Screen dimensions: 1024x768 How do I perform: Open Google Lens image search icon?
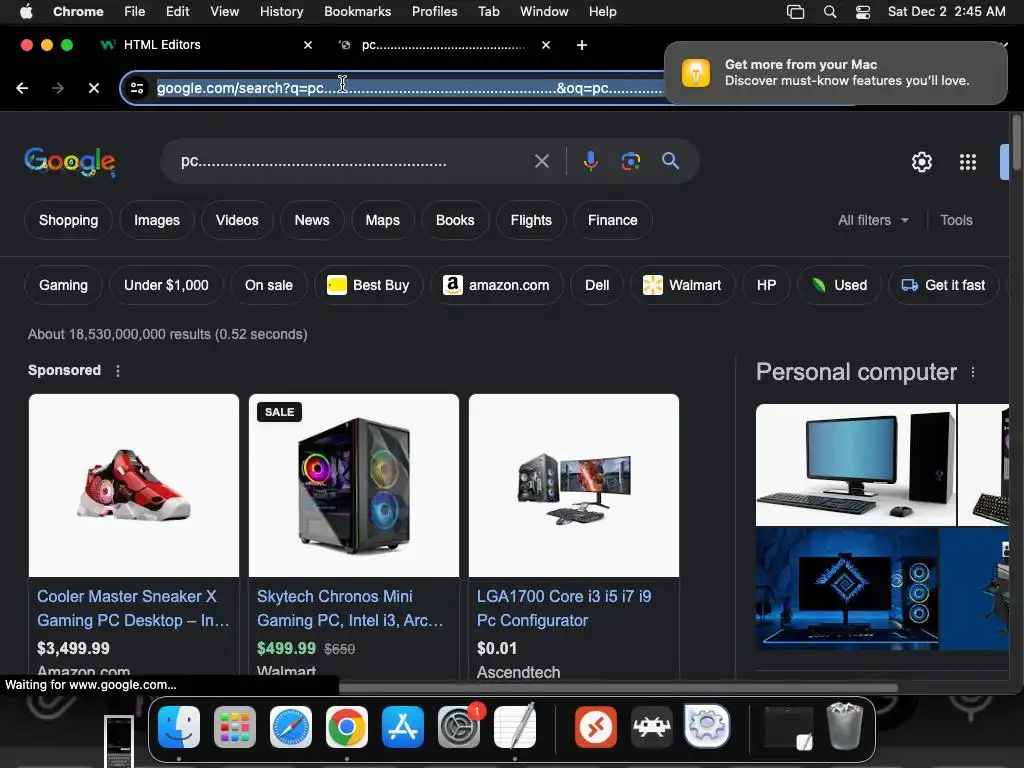[x=630, y=161]
